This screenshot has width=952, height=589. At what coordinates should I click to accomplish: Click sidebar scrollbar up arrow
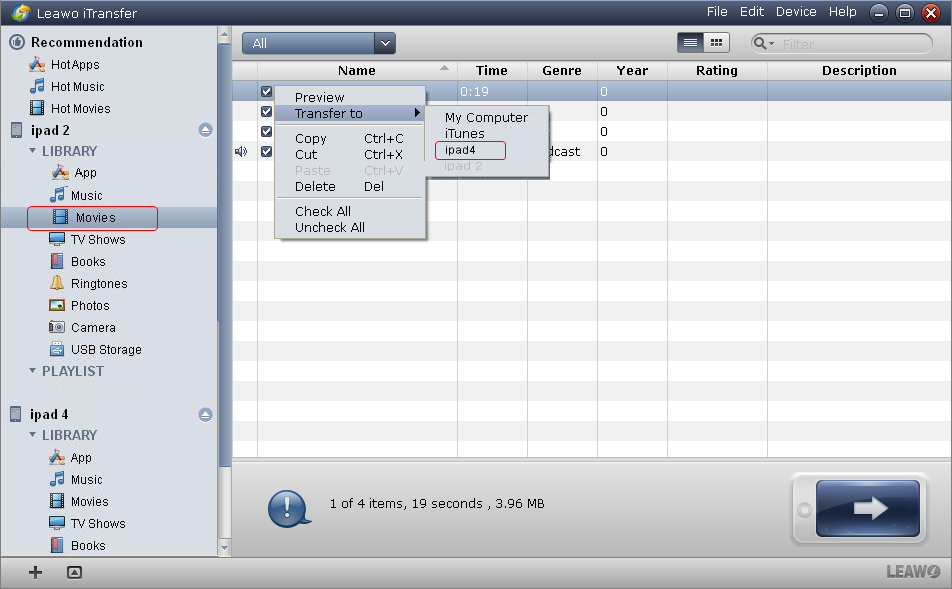(224, 35)
